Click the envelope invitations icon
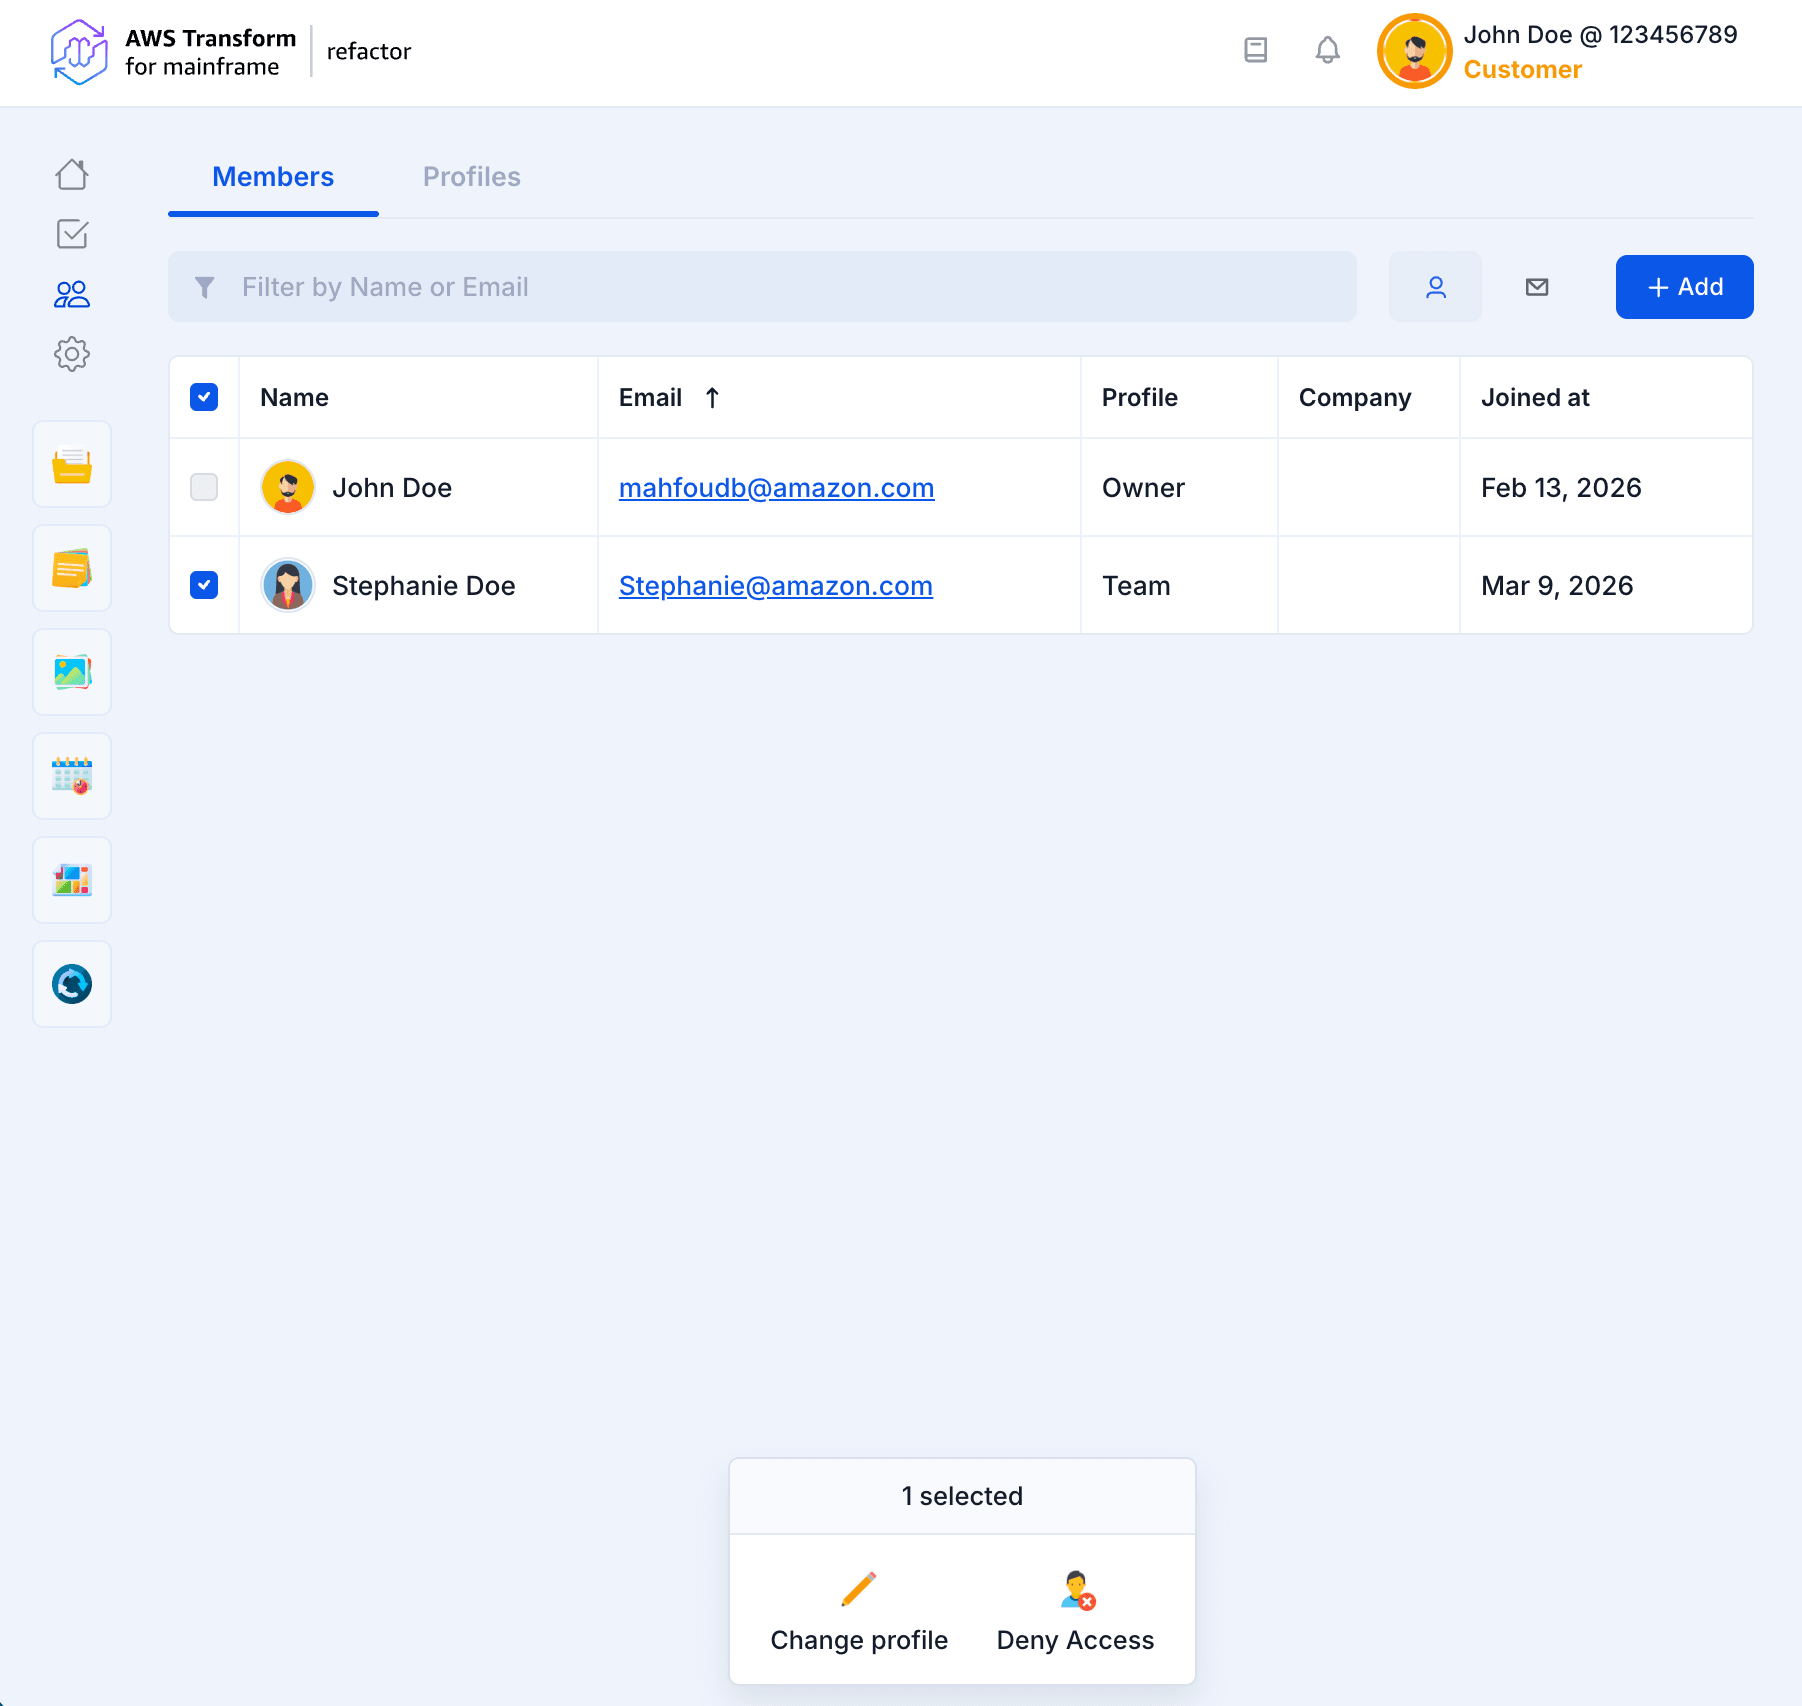Viewport: 1802px width, 1706px height. click(1537, 287)
